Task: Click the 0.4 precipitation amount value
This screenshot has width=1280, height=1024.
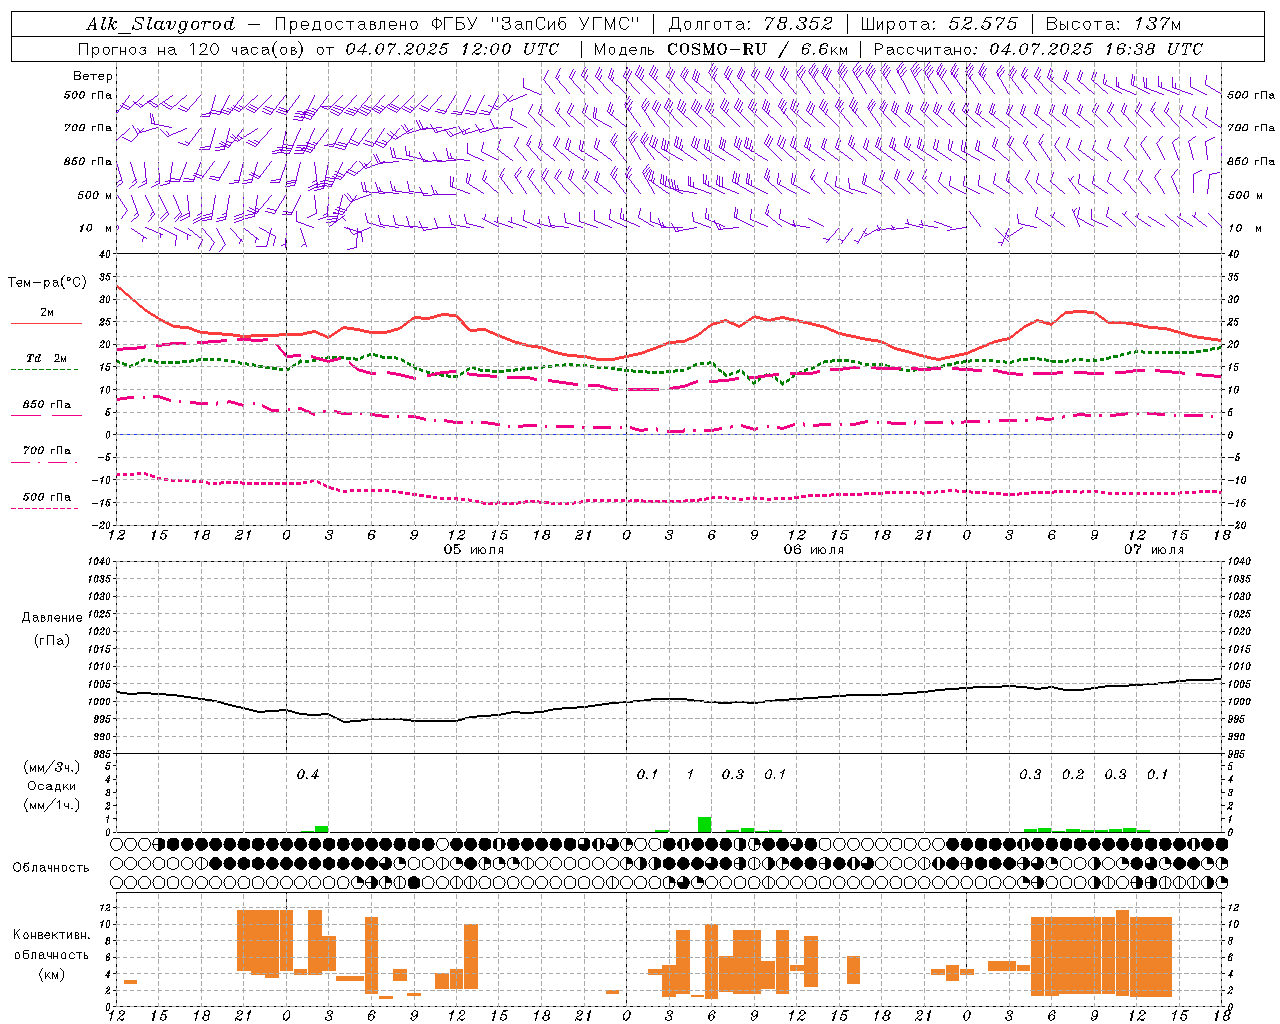Action: [307, 775]
